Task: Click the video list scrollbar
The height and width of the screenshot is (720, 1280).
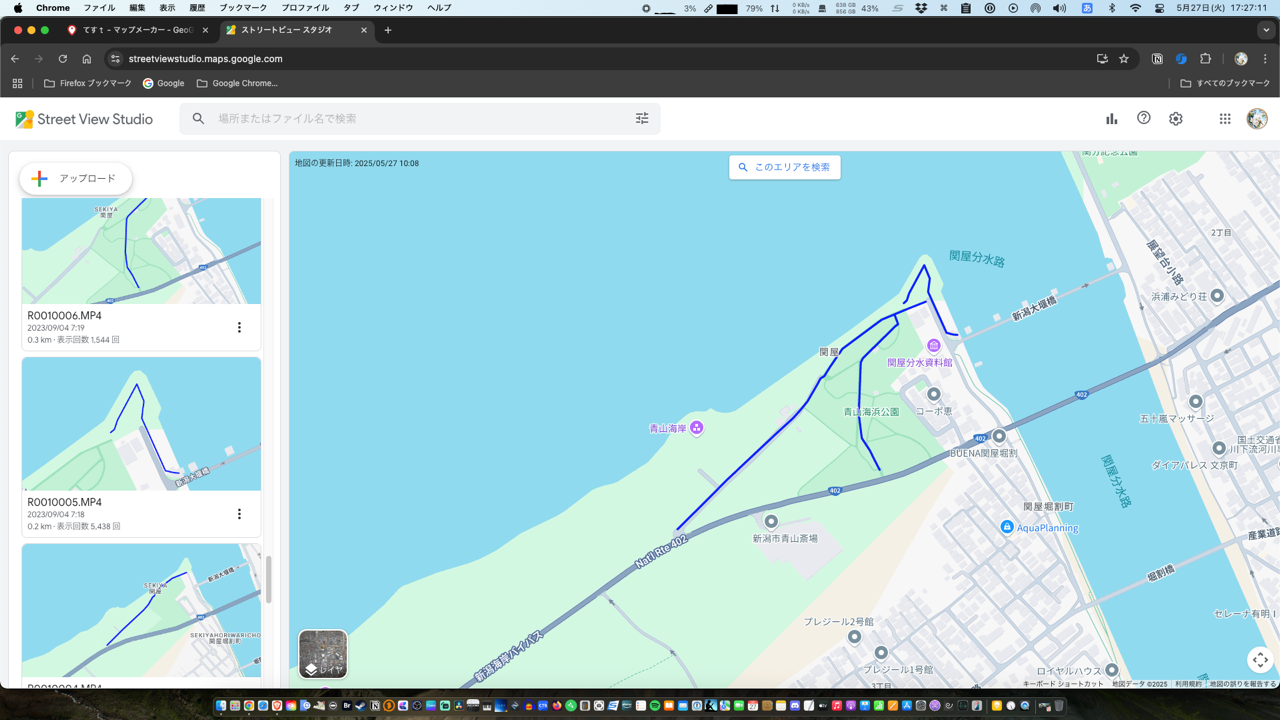Action: coord(268,579)
